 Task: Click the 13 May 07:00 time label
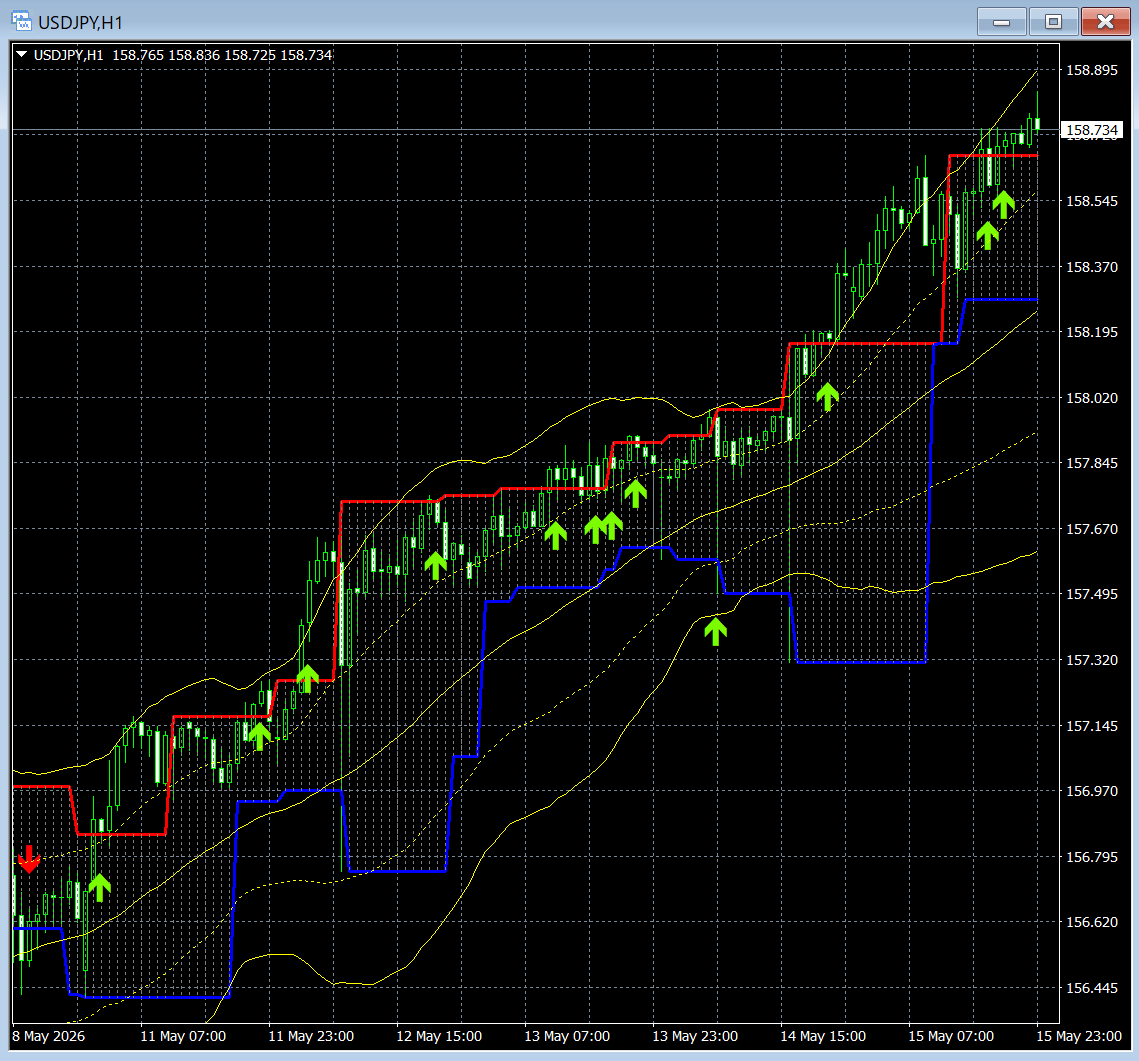(567, 1036)
